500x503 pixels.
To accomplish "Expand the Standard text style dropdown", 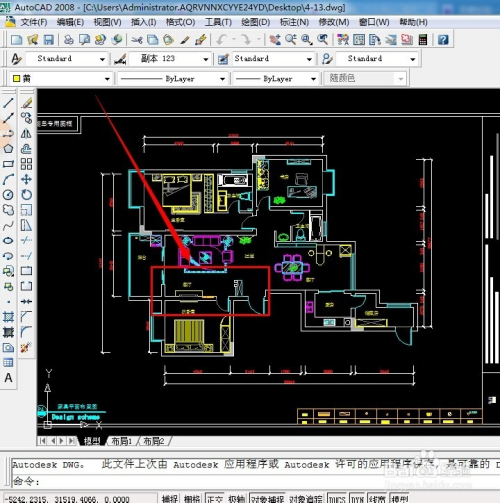I will point(67,59).
